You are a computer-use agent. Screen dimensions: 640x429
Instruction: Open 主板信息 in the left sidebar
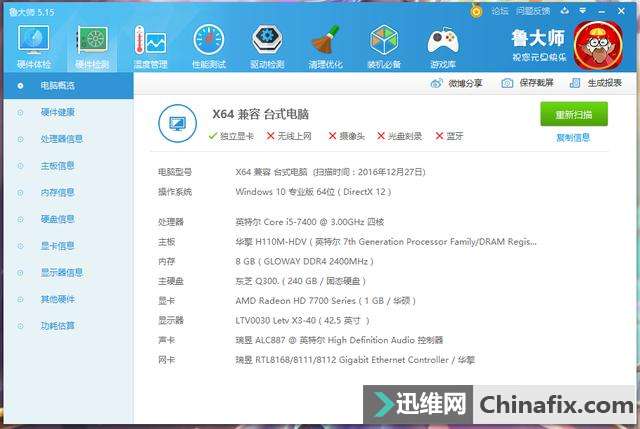pyautogui.click(x=57, y=166)
